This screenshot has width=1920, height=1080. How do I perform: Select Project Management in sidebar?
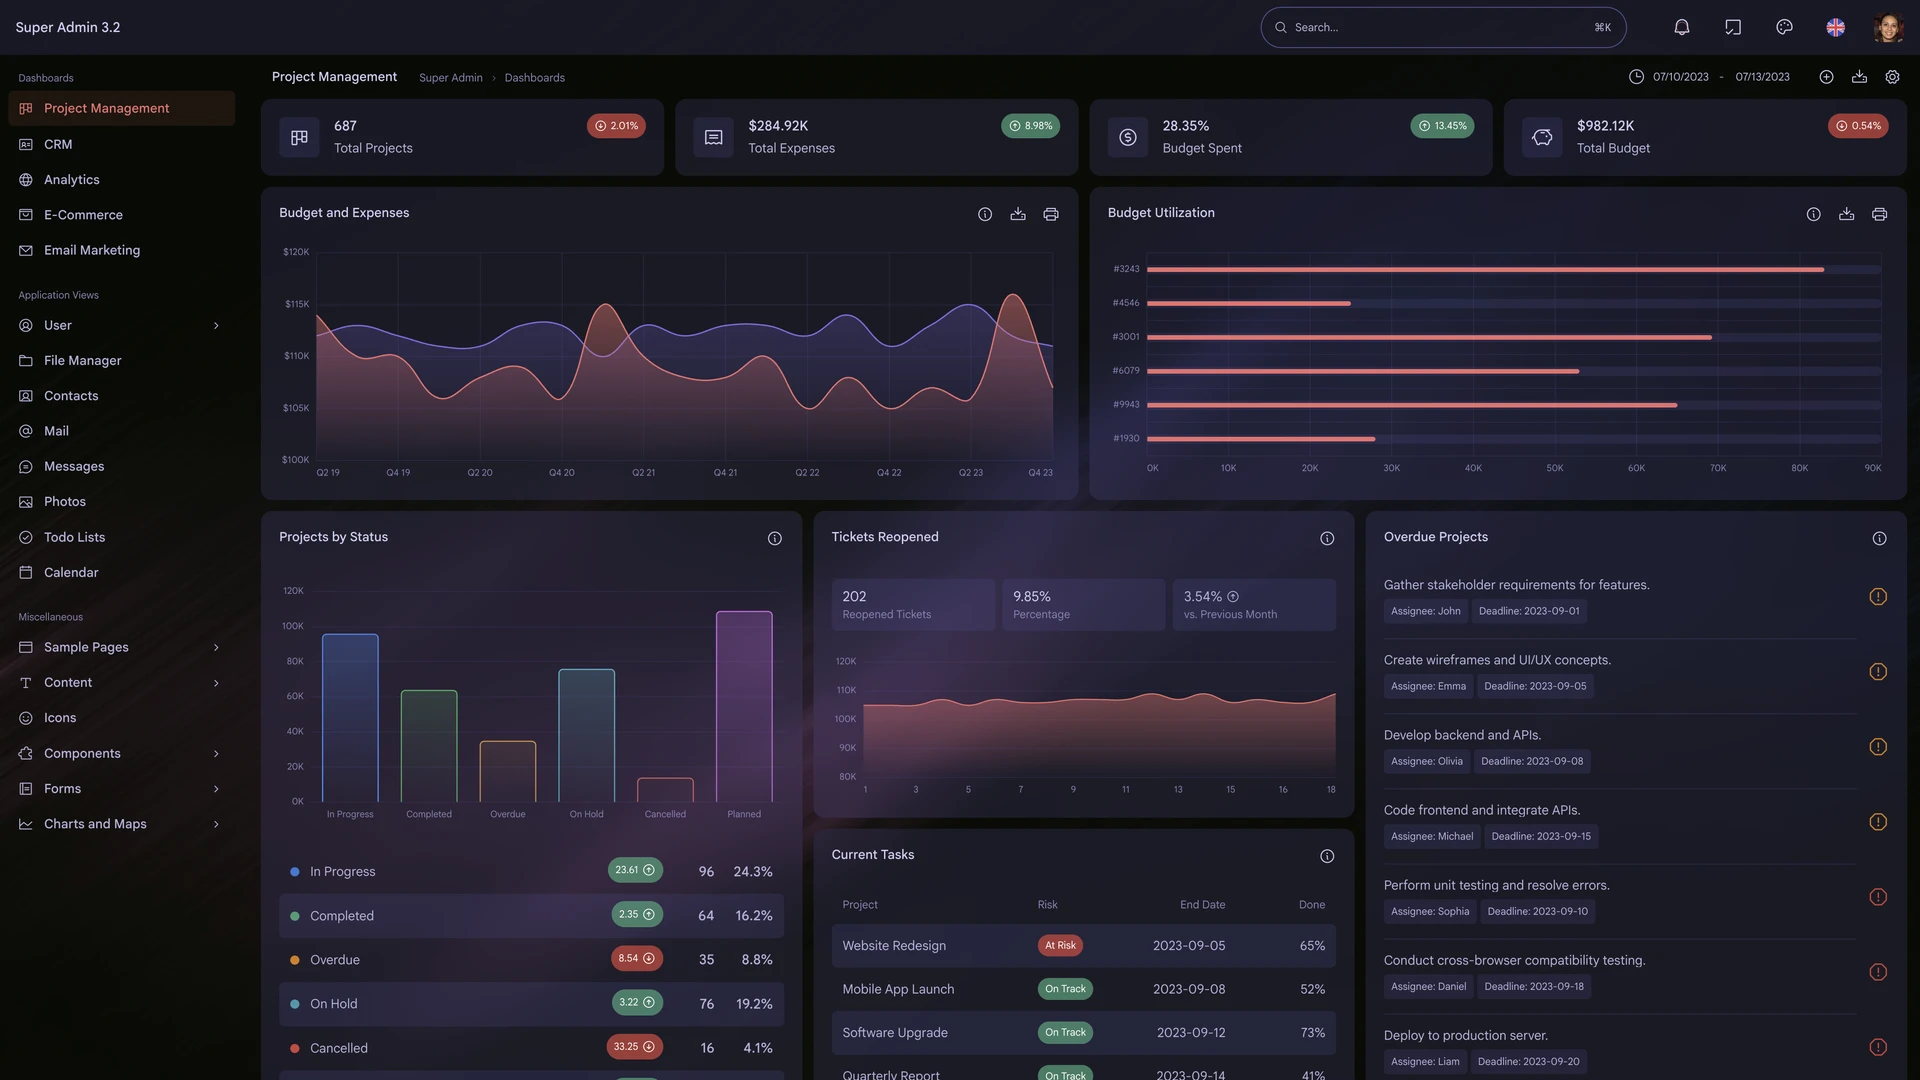[121, 108]
